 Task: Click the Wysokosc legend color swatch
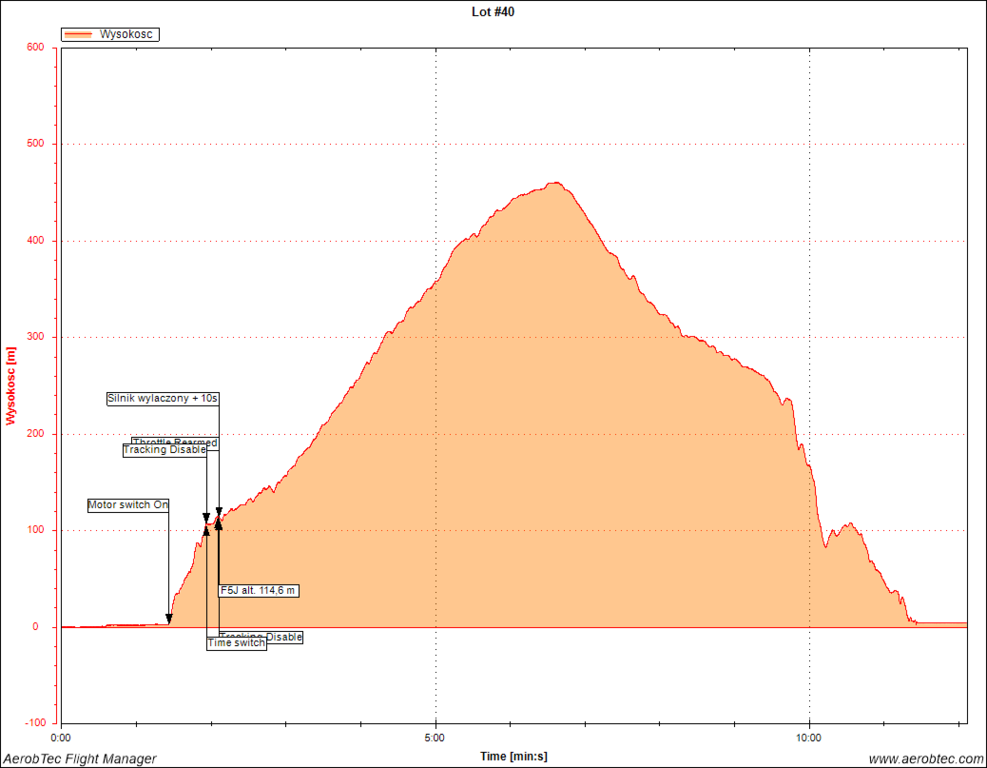pos(78,34)
